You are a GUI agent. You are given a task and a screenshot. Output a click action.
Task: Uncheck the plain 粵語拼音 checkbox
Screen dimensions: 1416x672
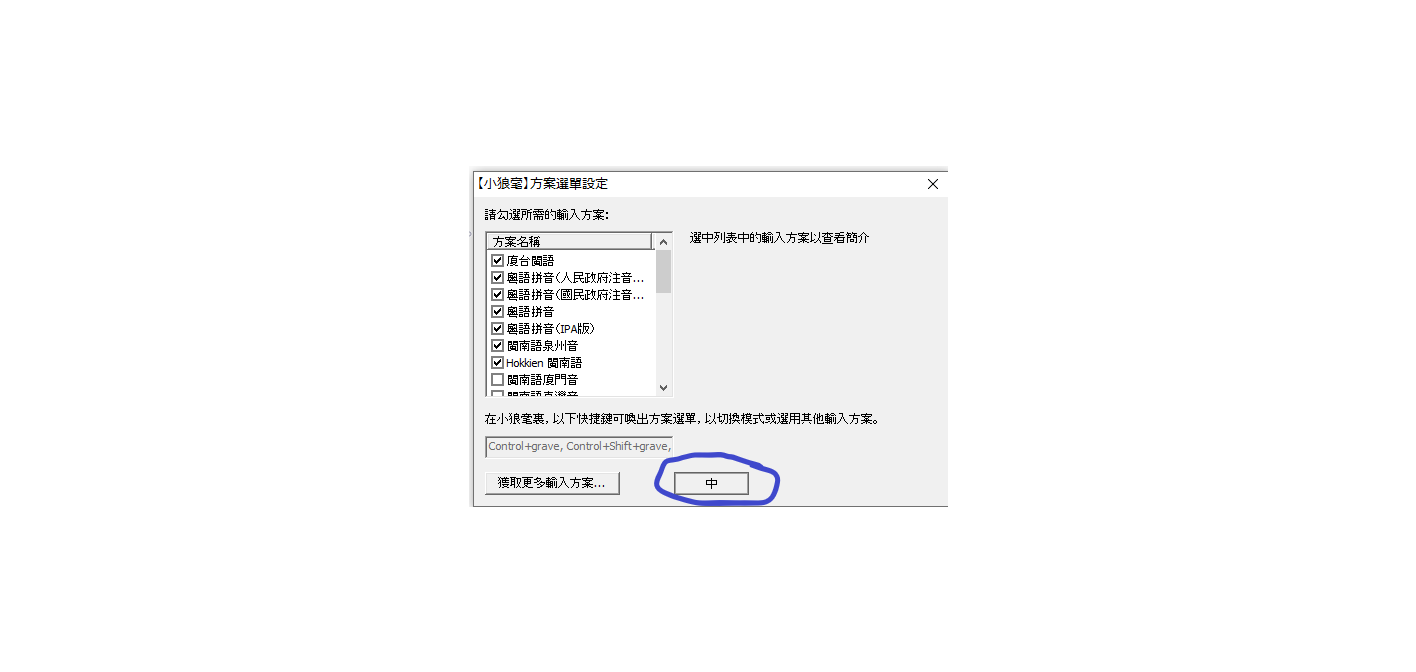click(x=497, y=311)
